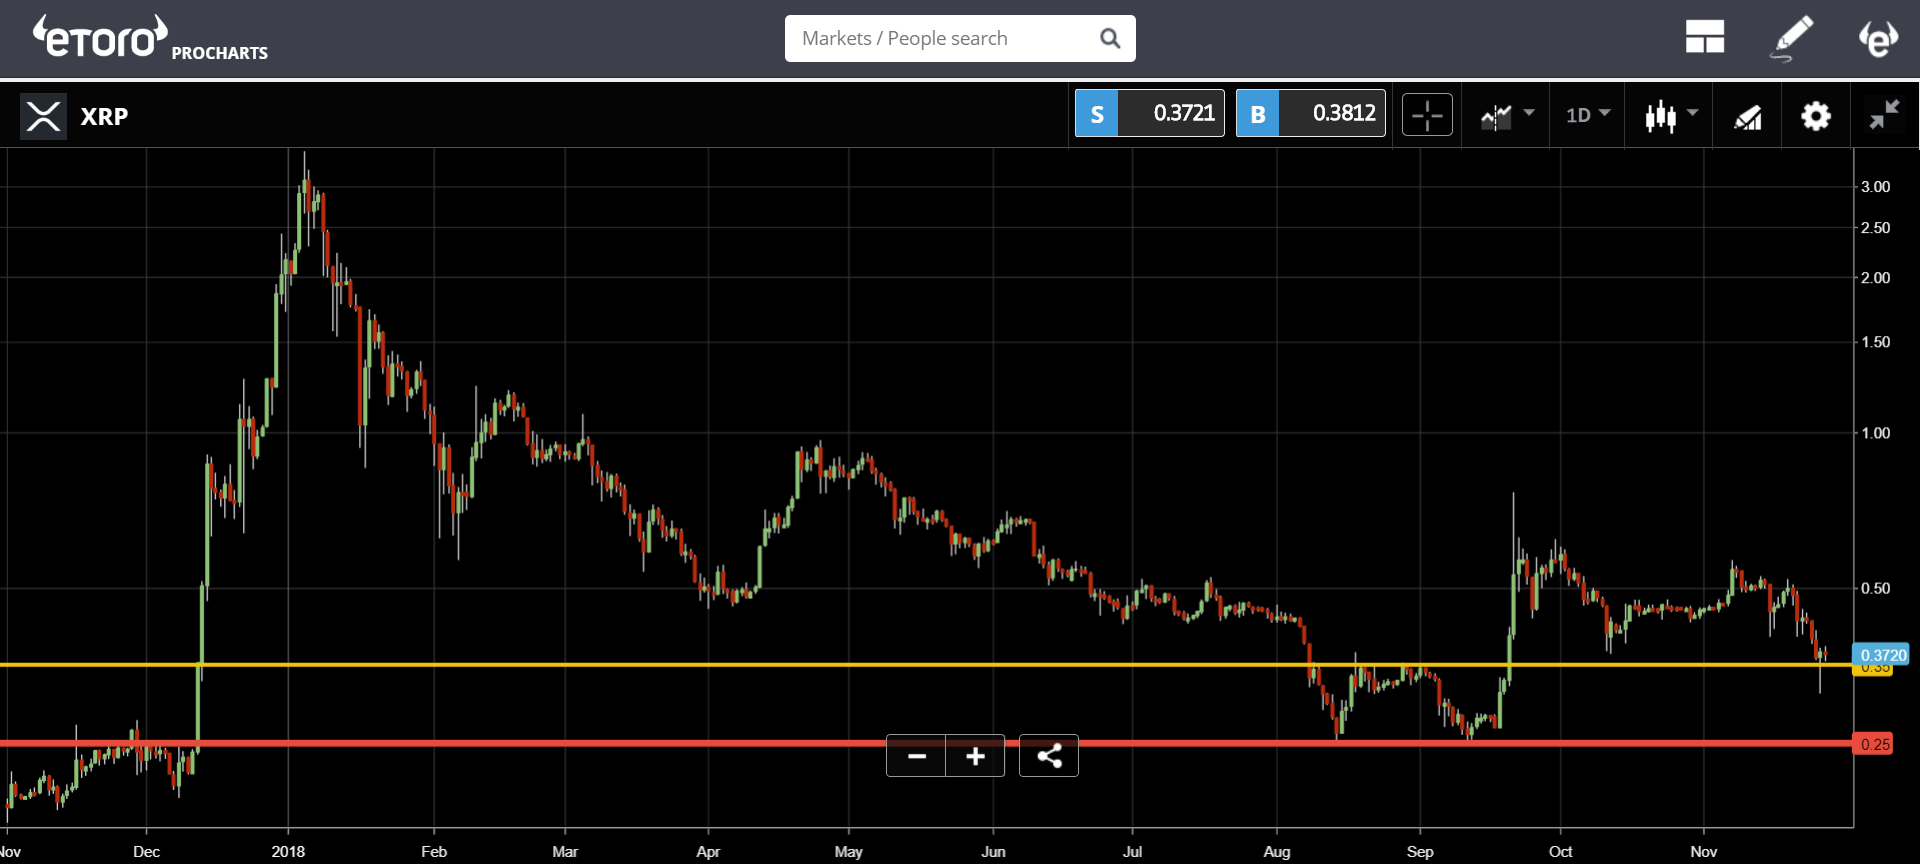Viewport: 1920px width, 864px height.
Task: Focus the Markets / People search field
Action: [960, 38]
